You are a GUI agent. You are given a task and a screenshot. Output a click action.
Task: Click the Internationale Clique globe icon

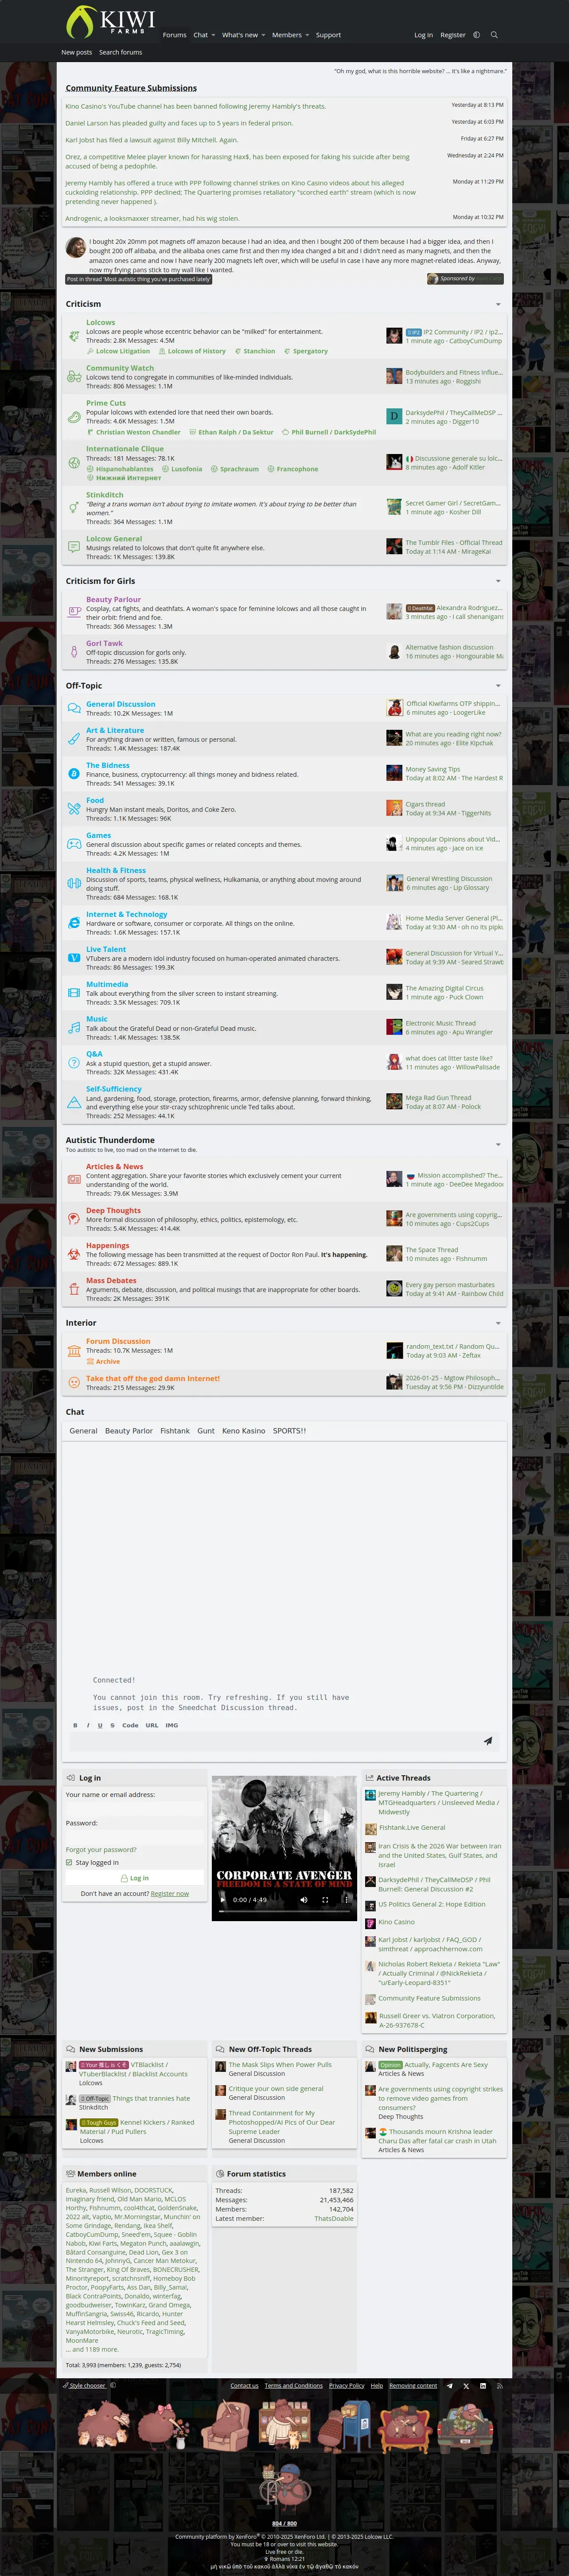point(74,463)
